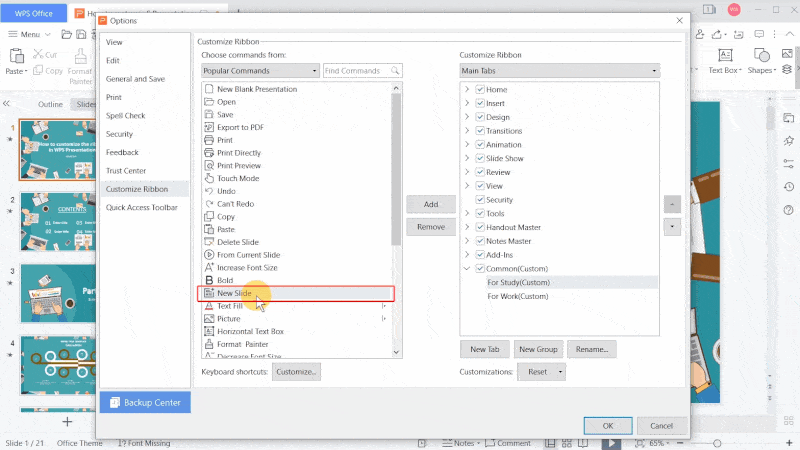Open the Security options page
Screen dimensions: 800x450
coord(119,134)
